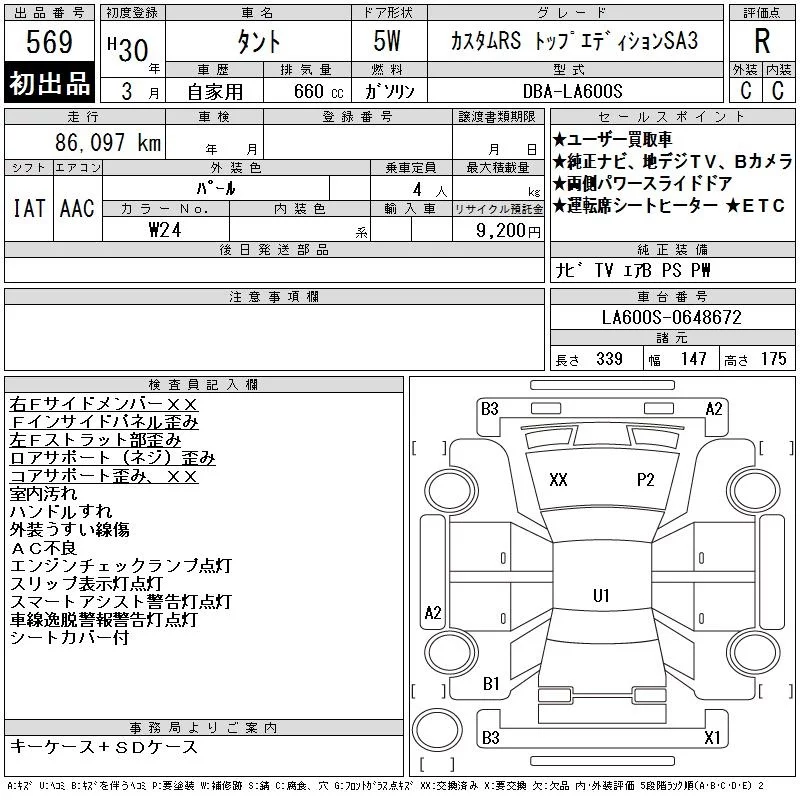Click the vehicle history value 自家用
The height and width of the screenshot is (800, 800).
(x=215, y=92)
